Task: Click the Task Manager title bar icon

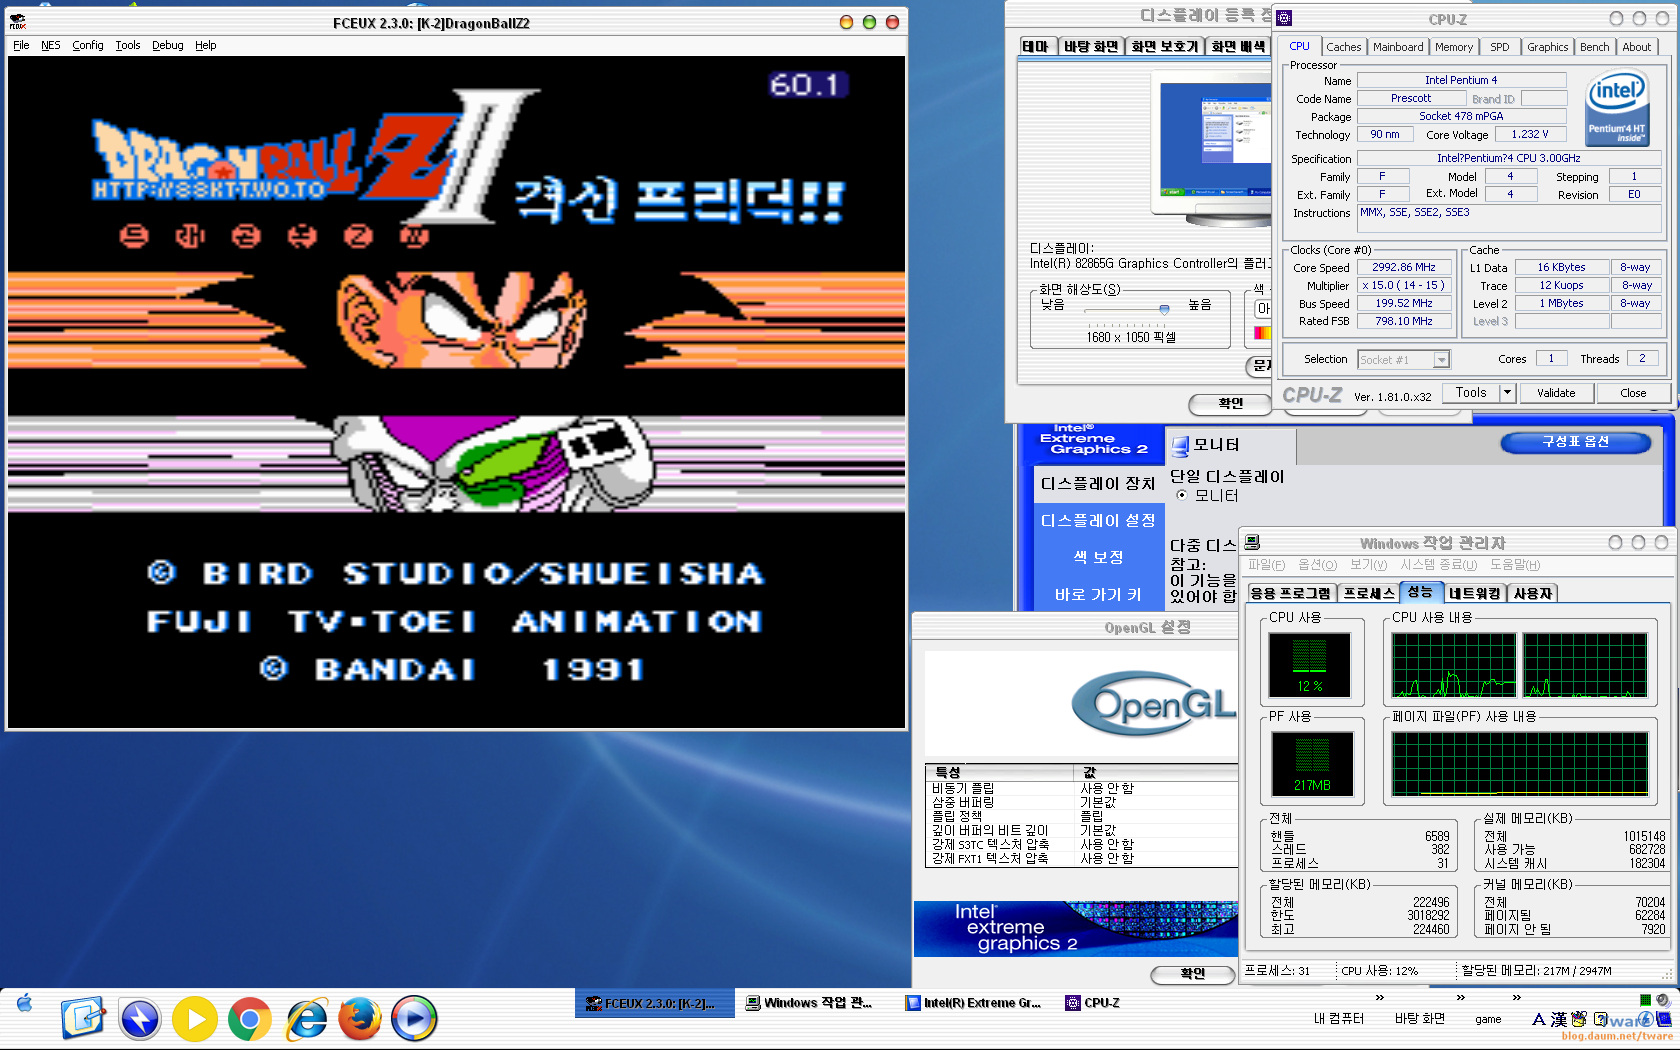Action: coord(1253,543)
